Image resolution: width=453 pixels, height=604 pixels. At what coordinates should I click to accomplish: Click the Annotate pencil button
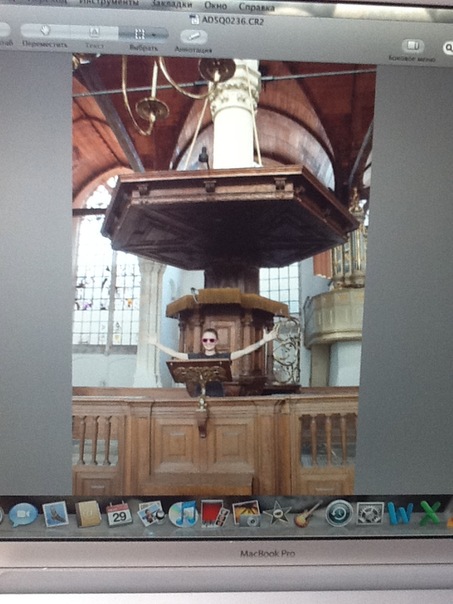[x=194, y=37]
